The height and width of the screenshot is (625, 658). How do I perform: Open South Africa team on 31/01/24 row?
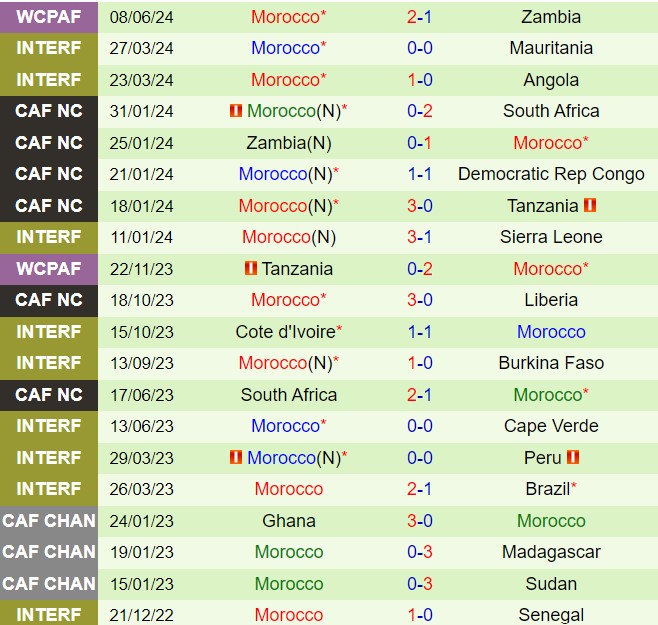(551, 111)
